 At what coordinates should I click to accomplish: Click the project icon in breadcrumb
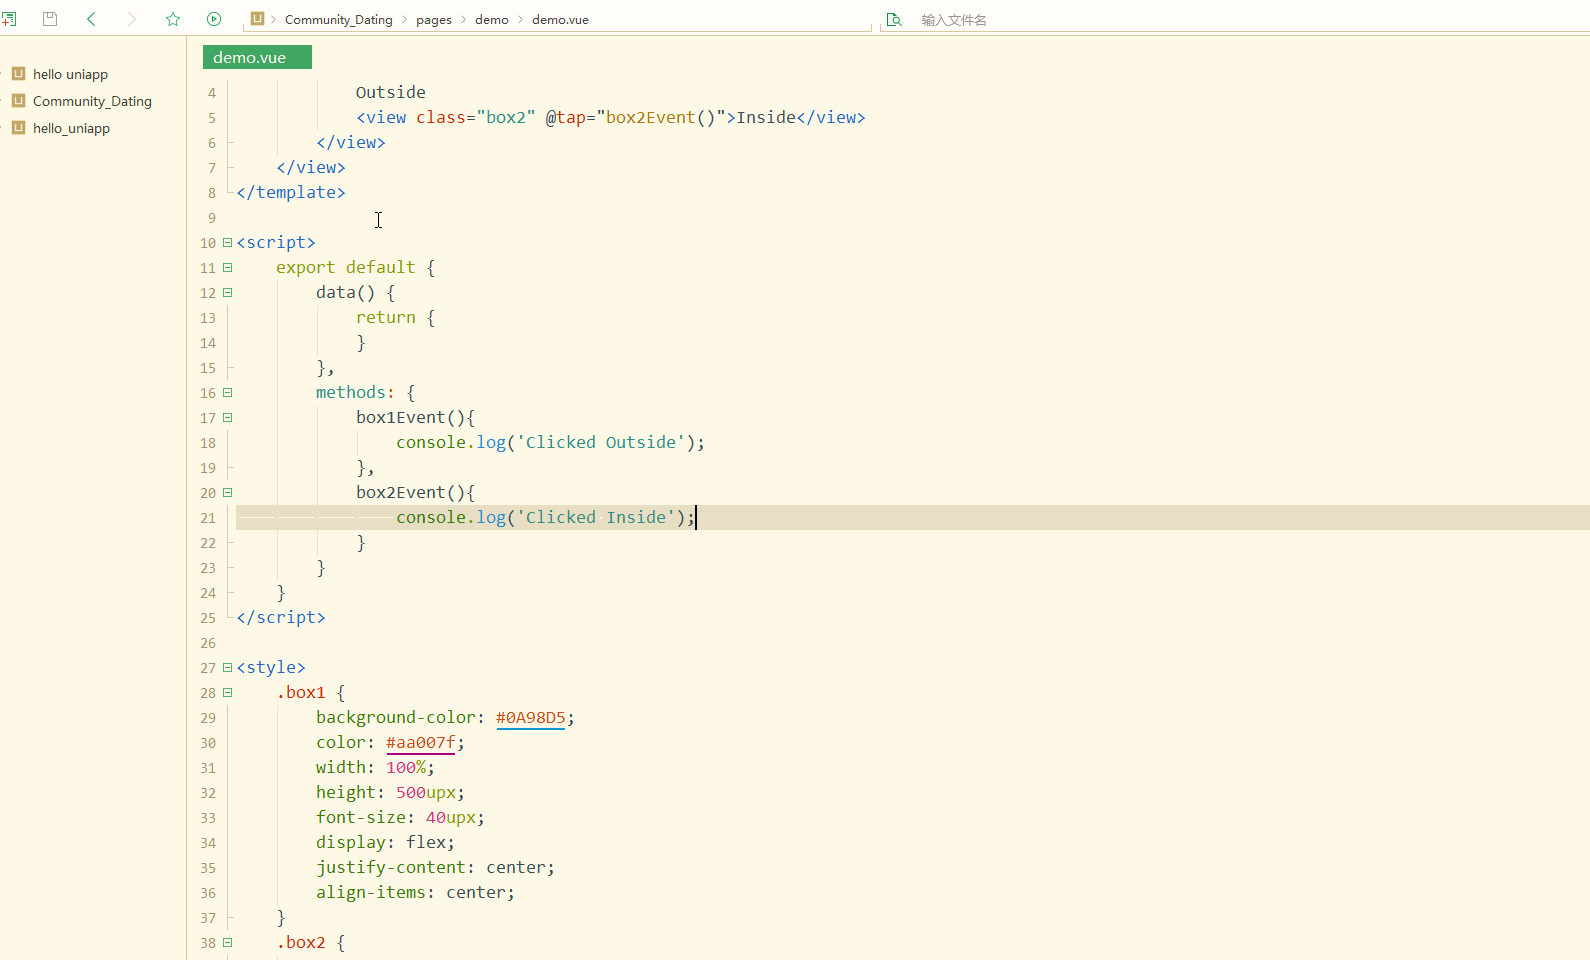[257, 19]
